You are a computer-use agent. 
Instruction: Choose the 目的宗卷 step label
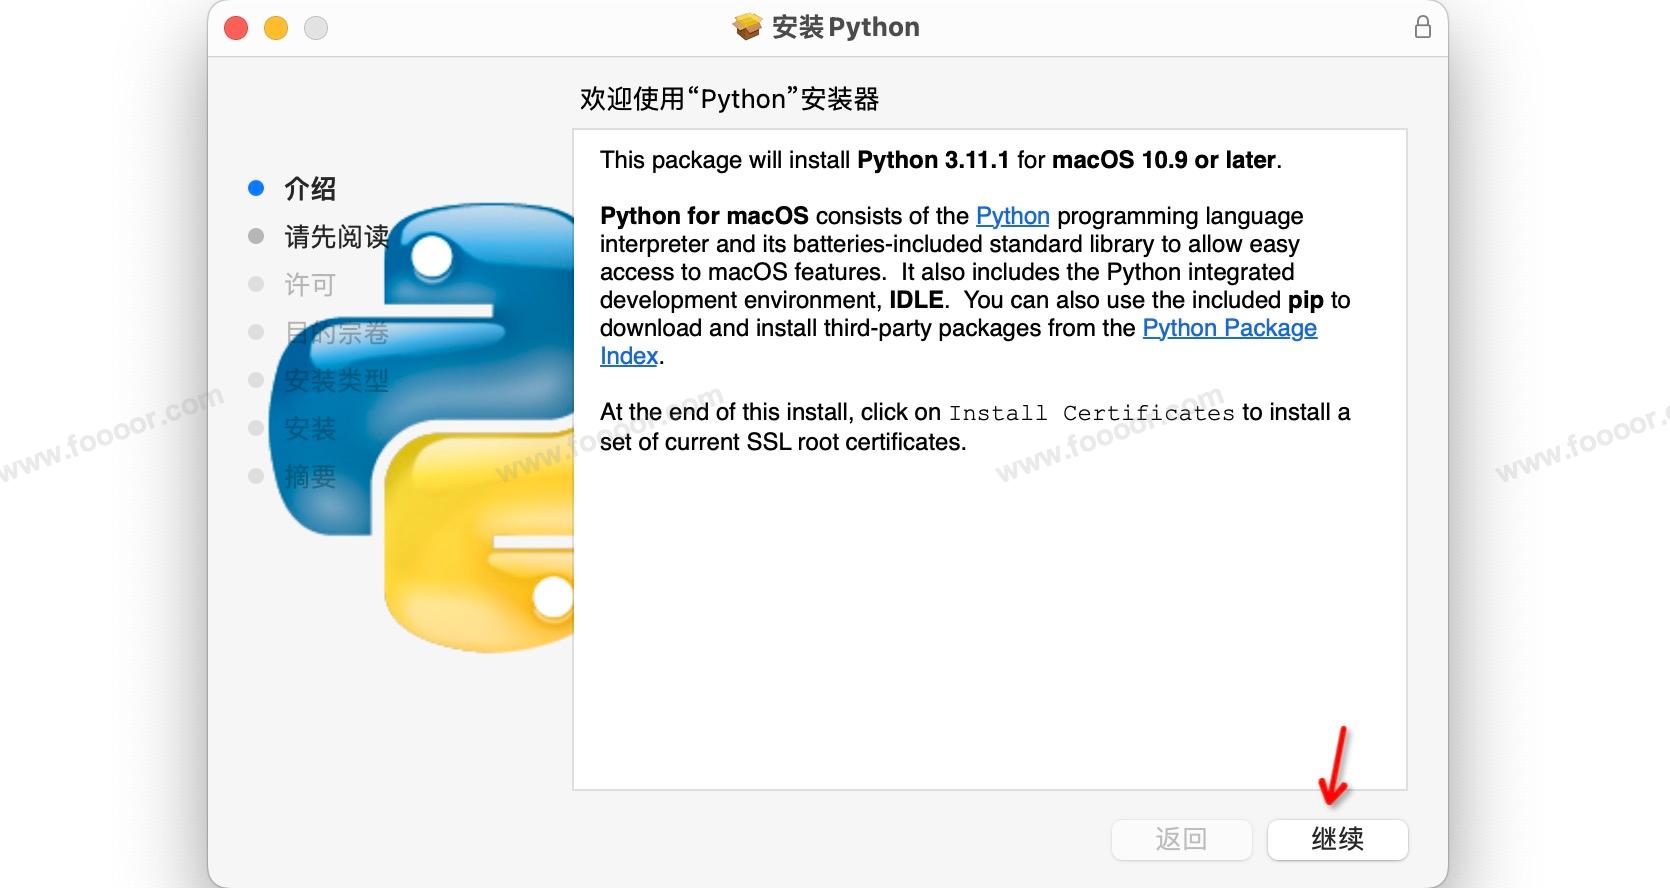336,333
